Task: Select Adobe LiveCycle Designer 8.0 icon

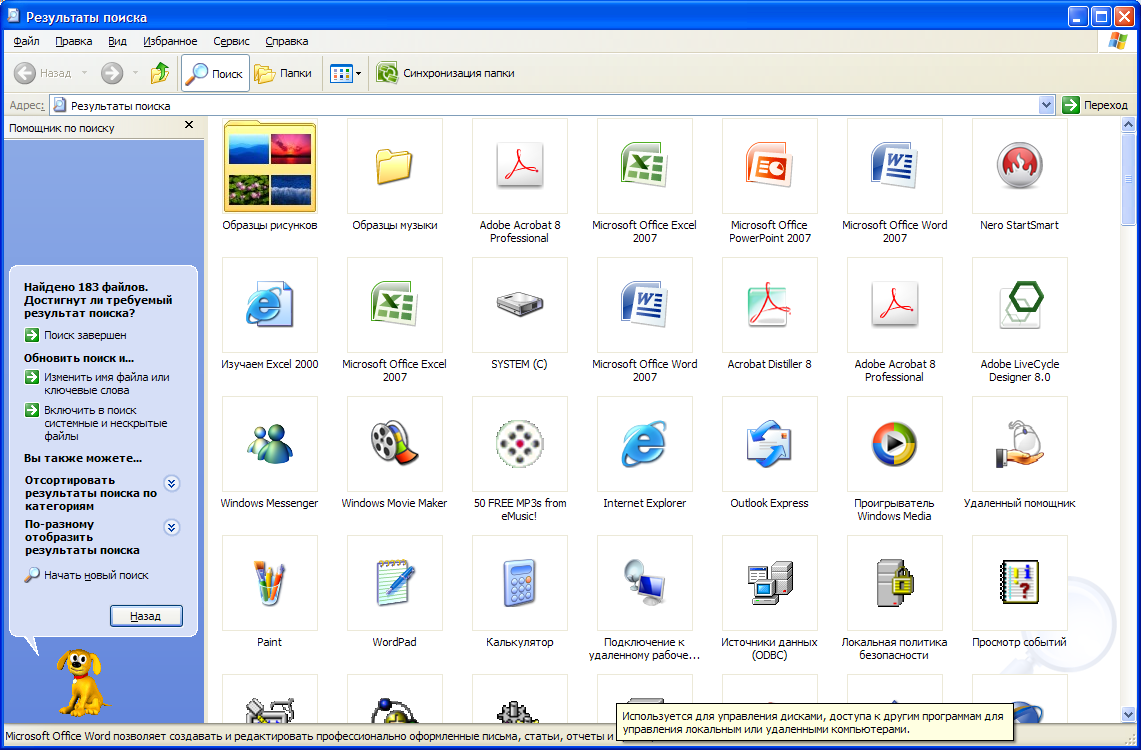Action: click(1019, 305)
